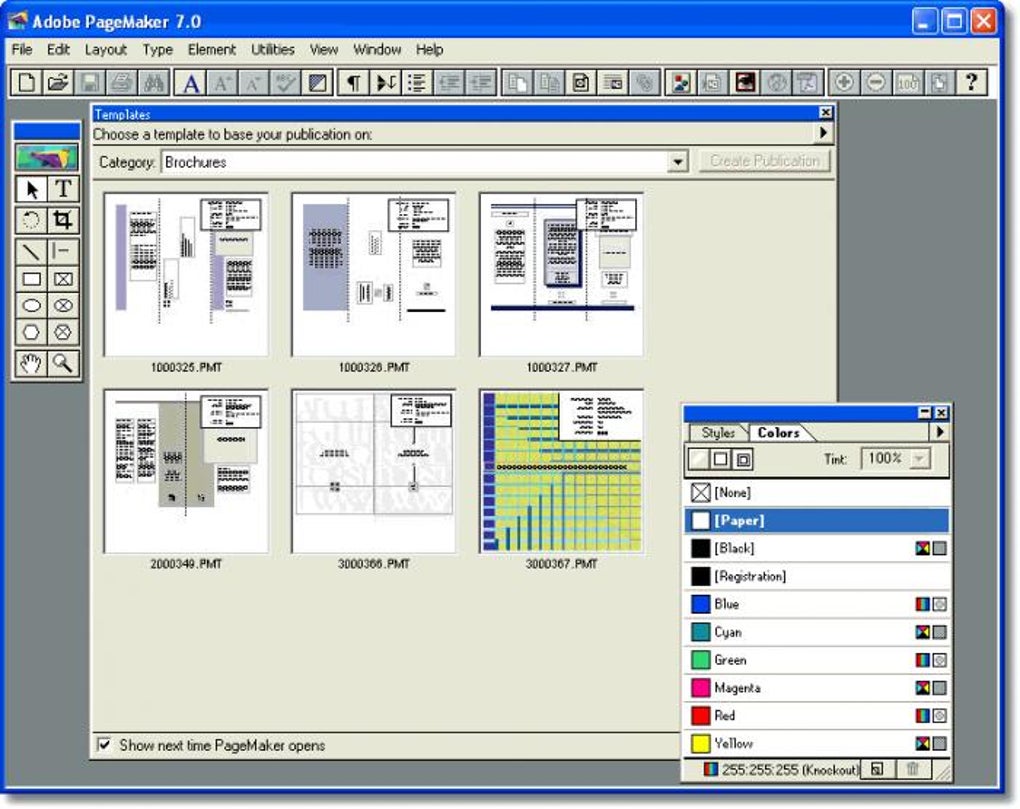Toggle the Fill button in Colors palette

[699, 459]
